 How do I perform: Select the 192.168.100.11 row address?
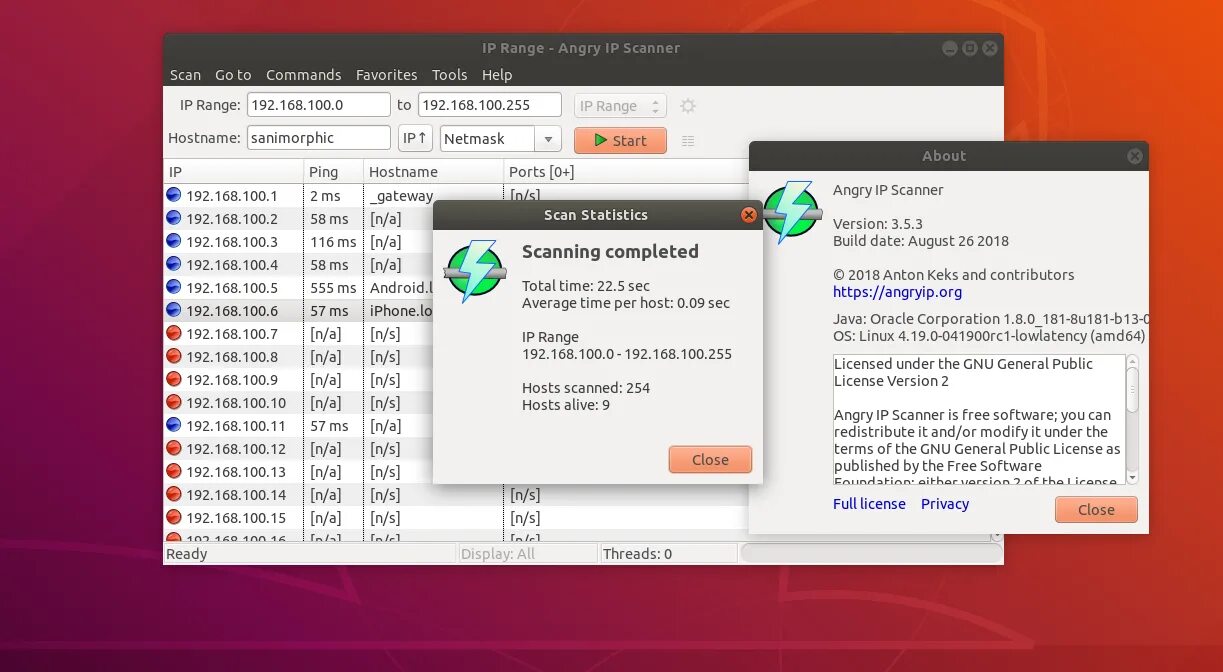coord(236,426)
